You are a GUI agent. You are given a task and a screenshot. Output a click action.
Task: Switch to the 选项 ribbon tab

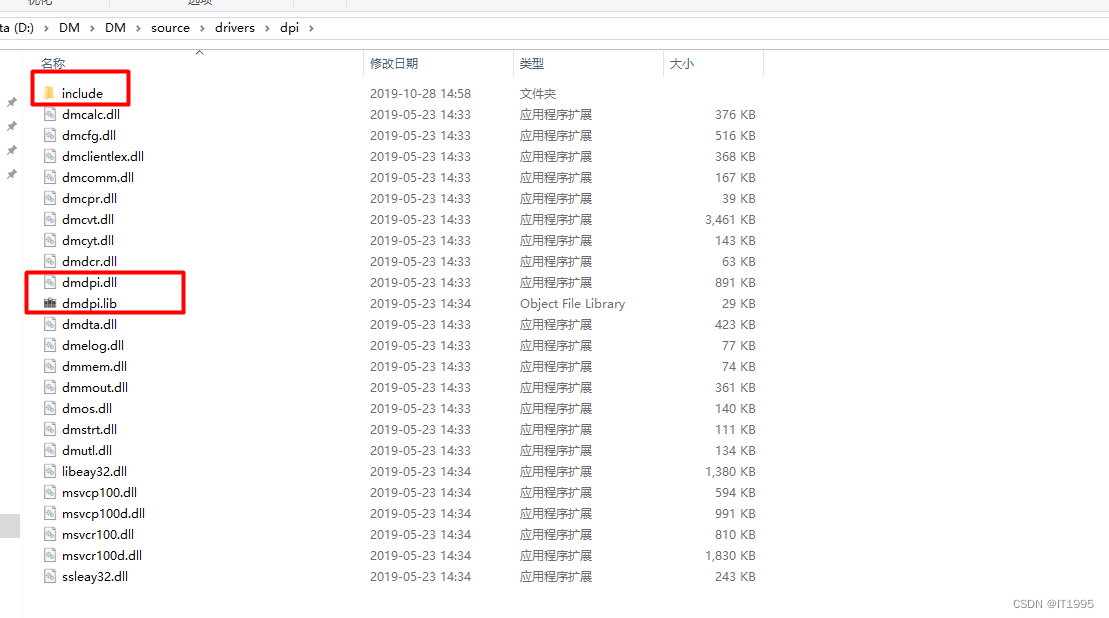tap(200, 3)
